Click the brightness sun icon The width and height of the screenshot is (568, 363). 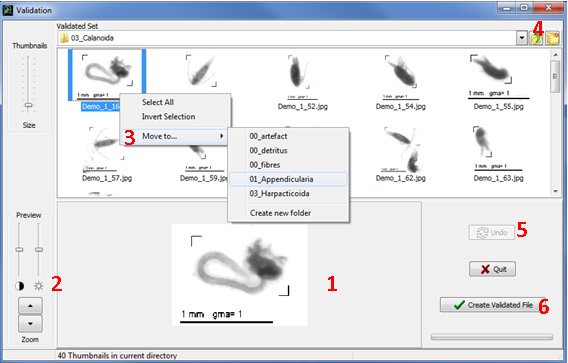[38, 286]
